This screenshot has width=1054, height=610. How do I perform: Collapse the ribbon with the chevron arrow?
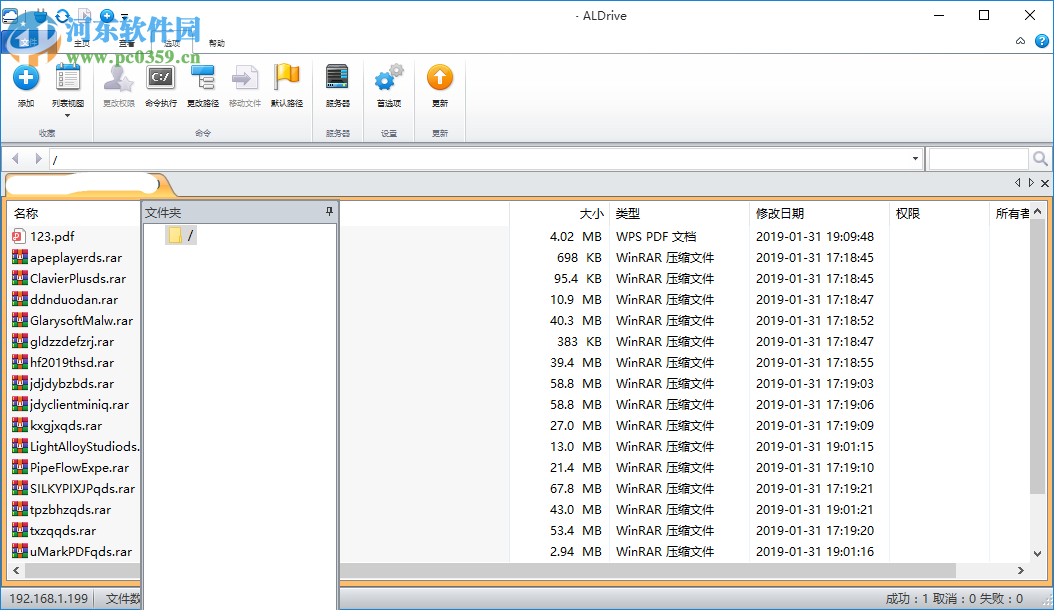tap(1020, 40)
